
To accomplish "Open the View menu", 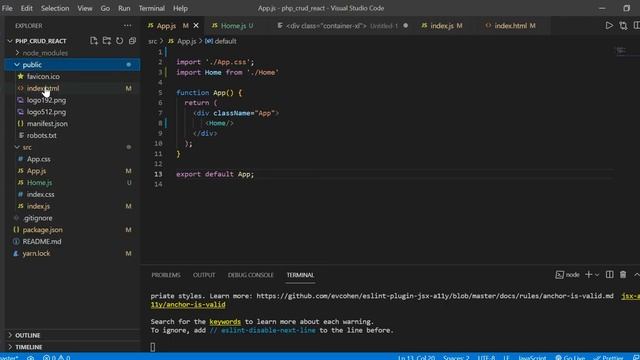I will tap(84, 8).
